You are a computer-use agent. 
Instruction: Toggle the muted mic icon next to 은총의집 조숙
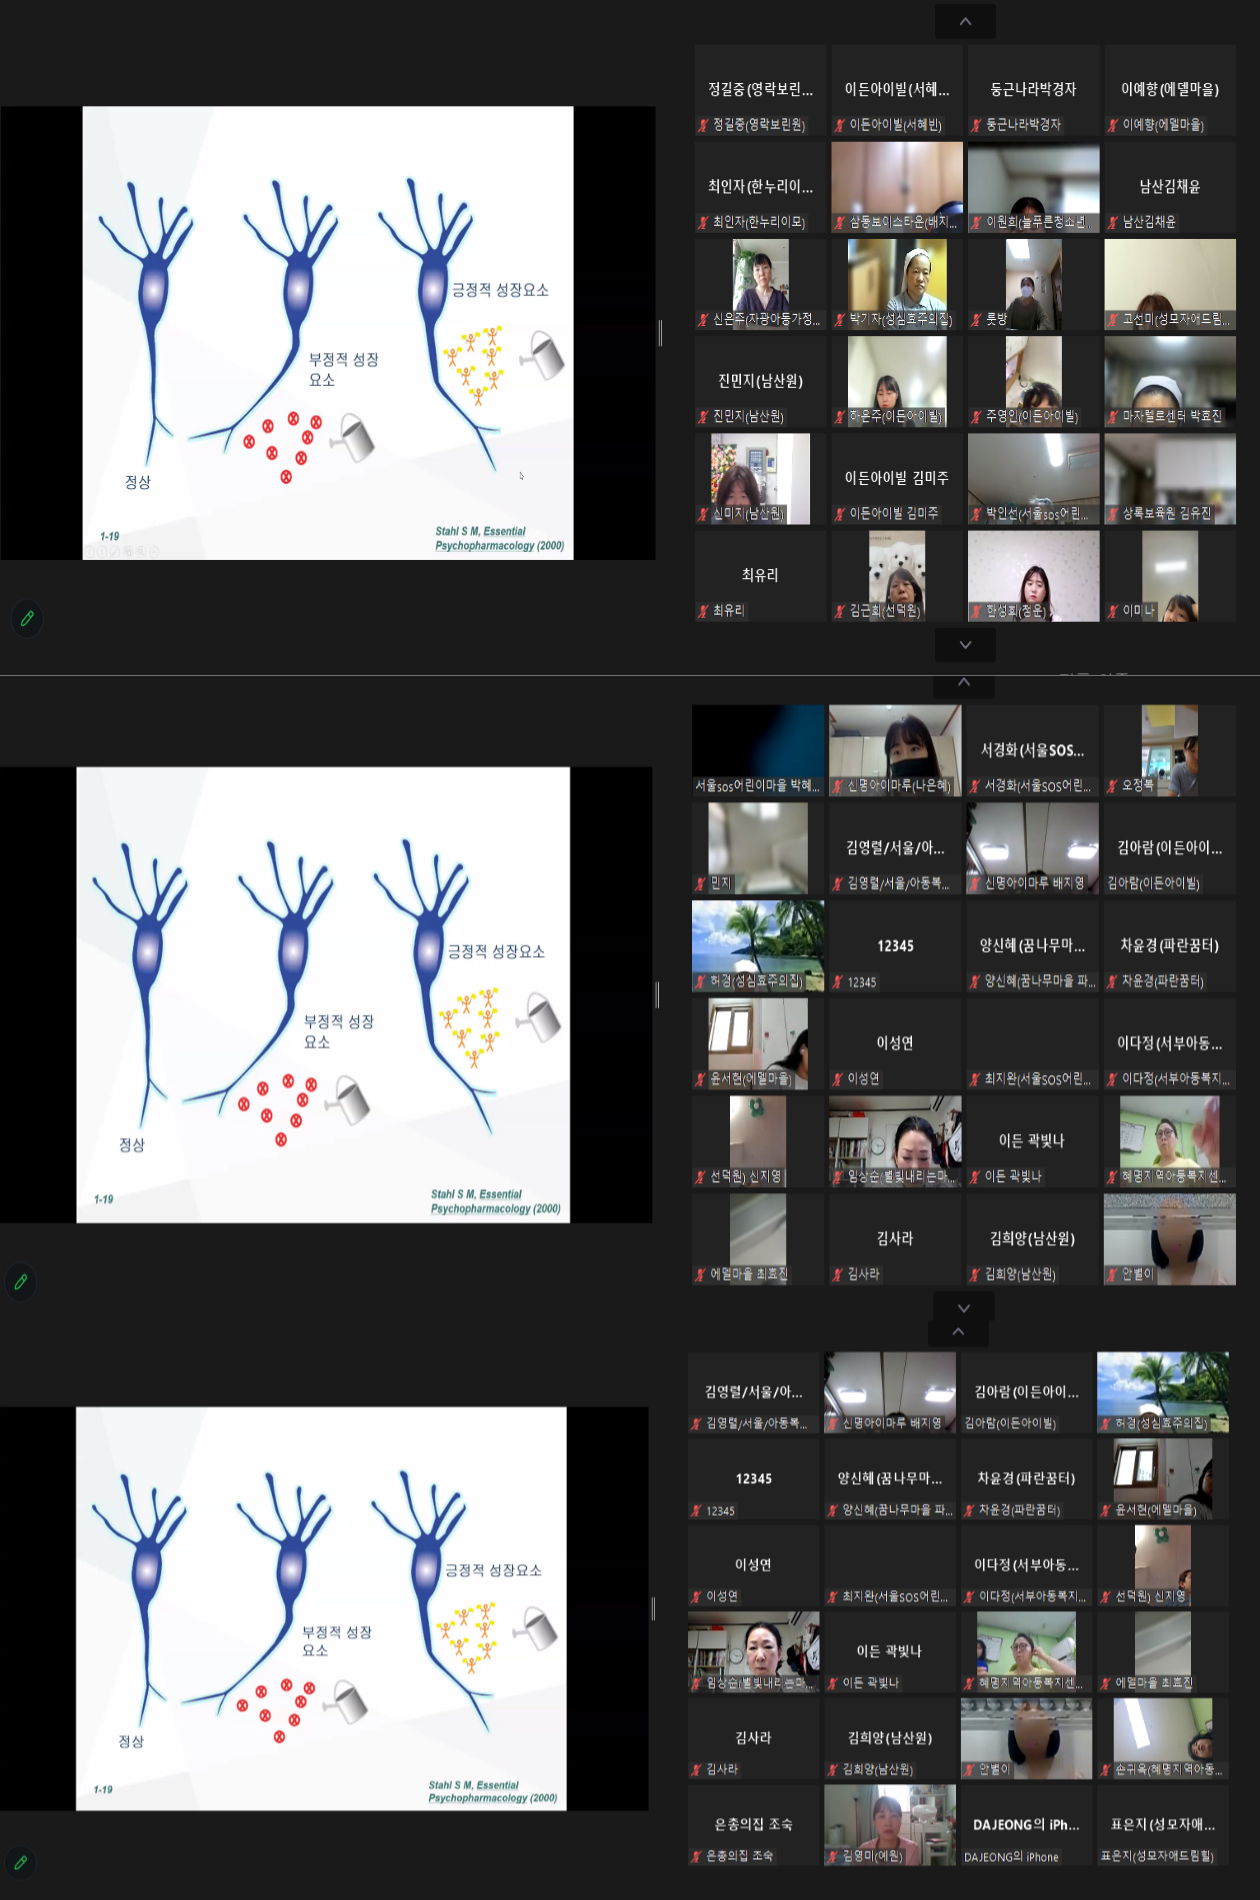pyautogui.click(x=696, y=1856)
